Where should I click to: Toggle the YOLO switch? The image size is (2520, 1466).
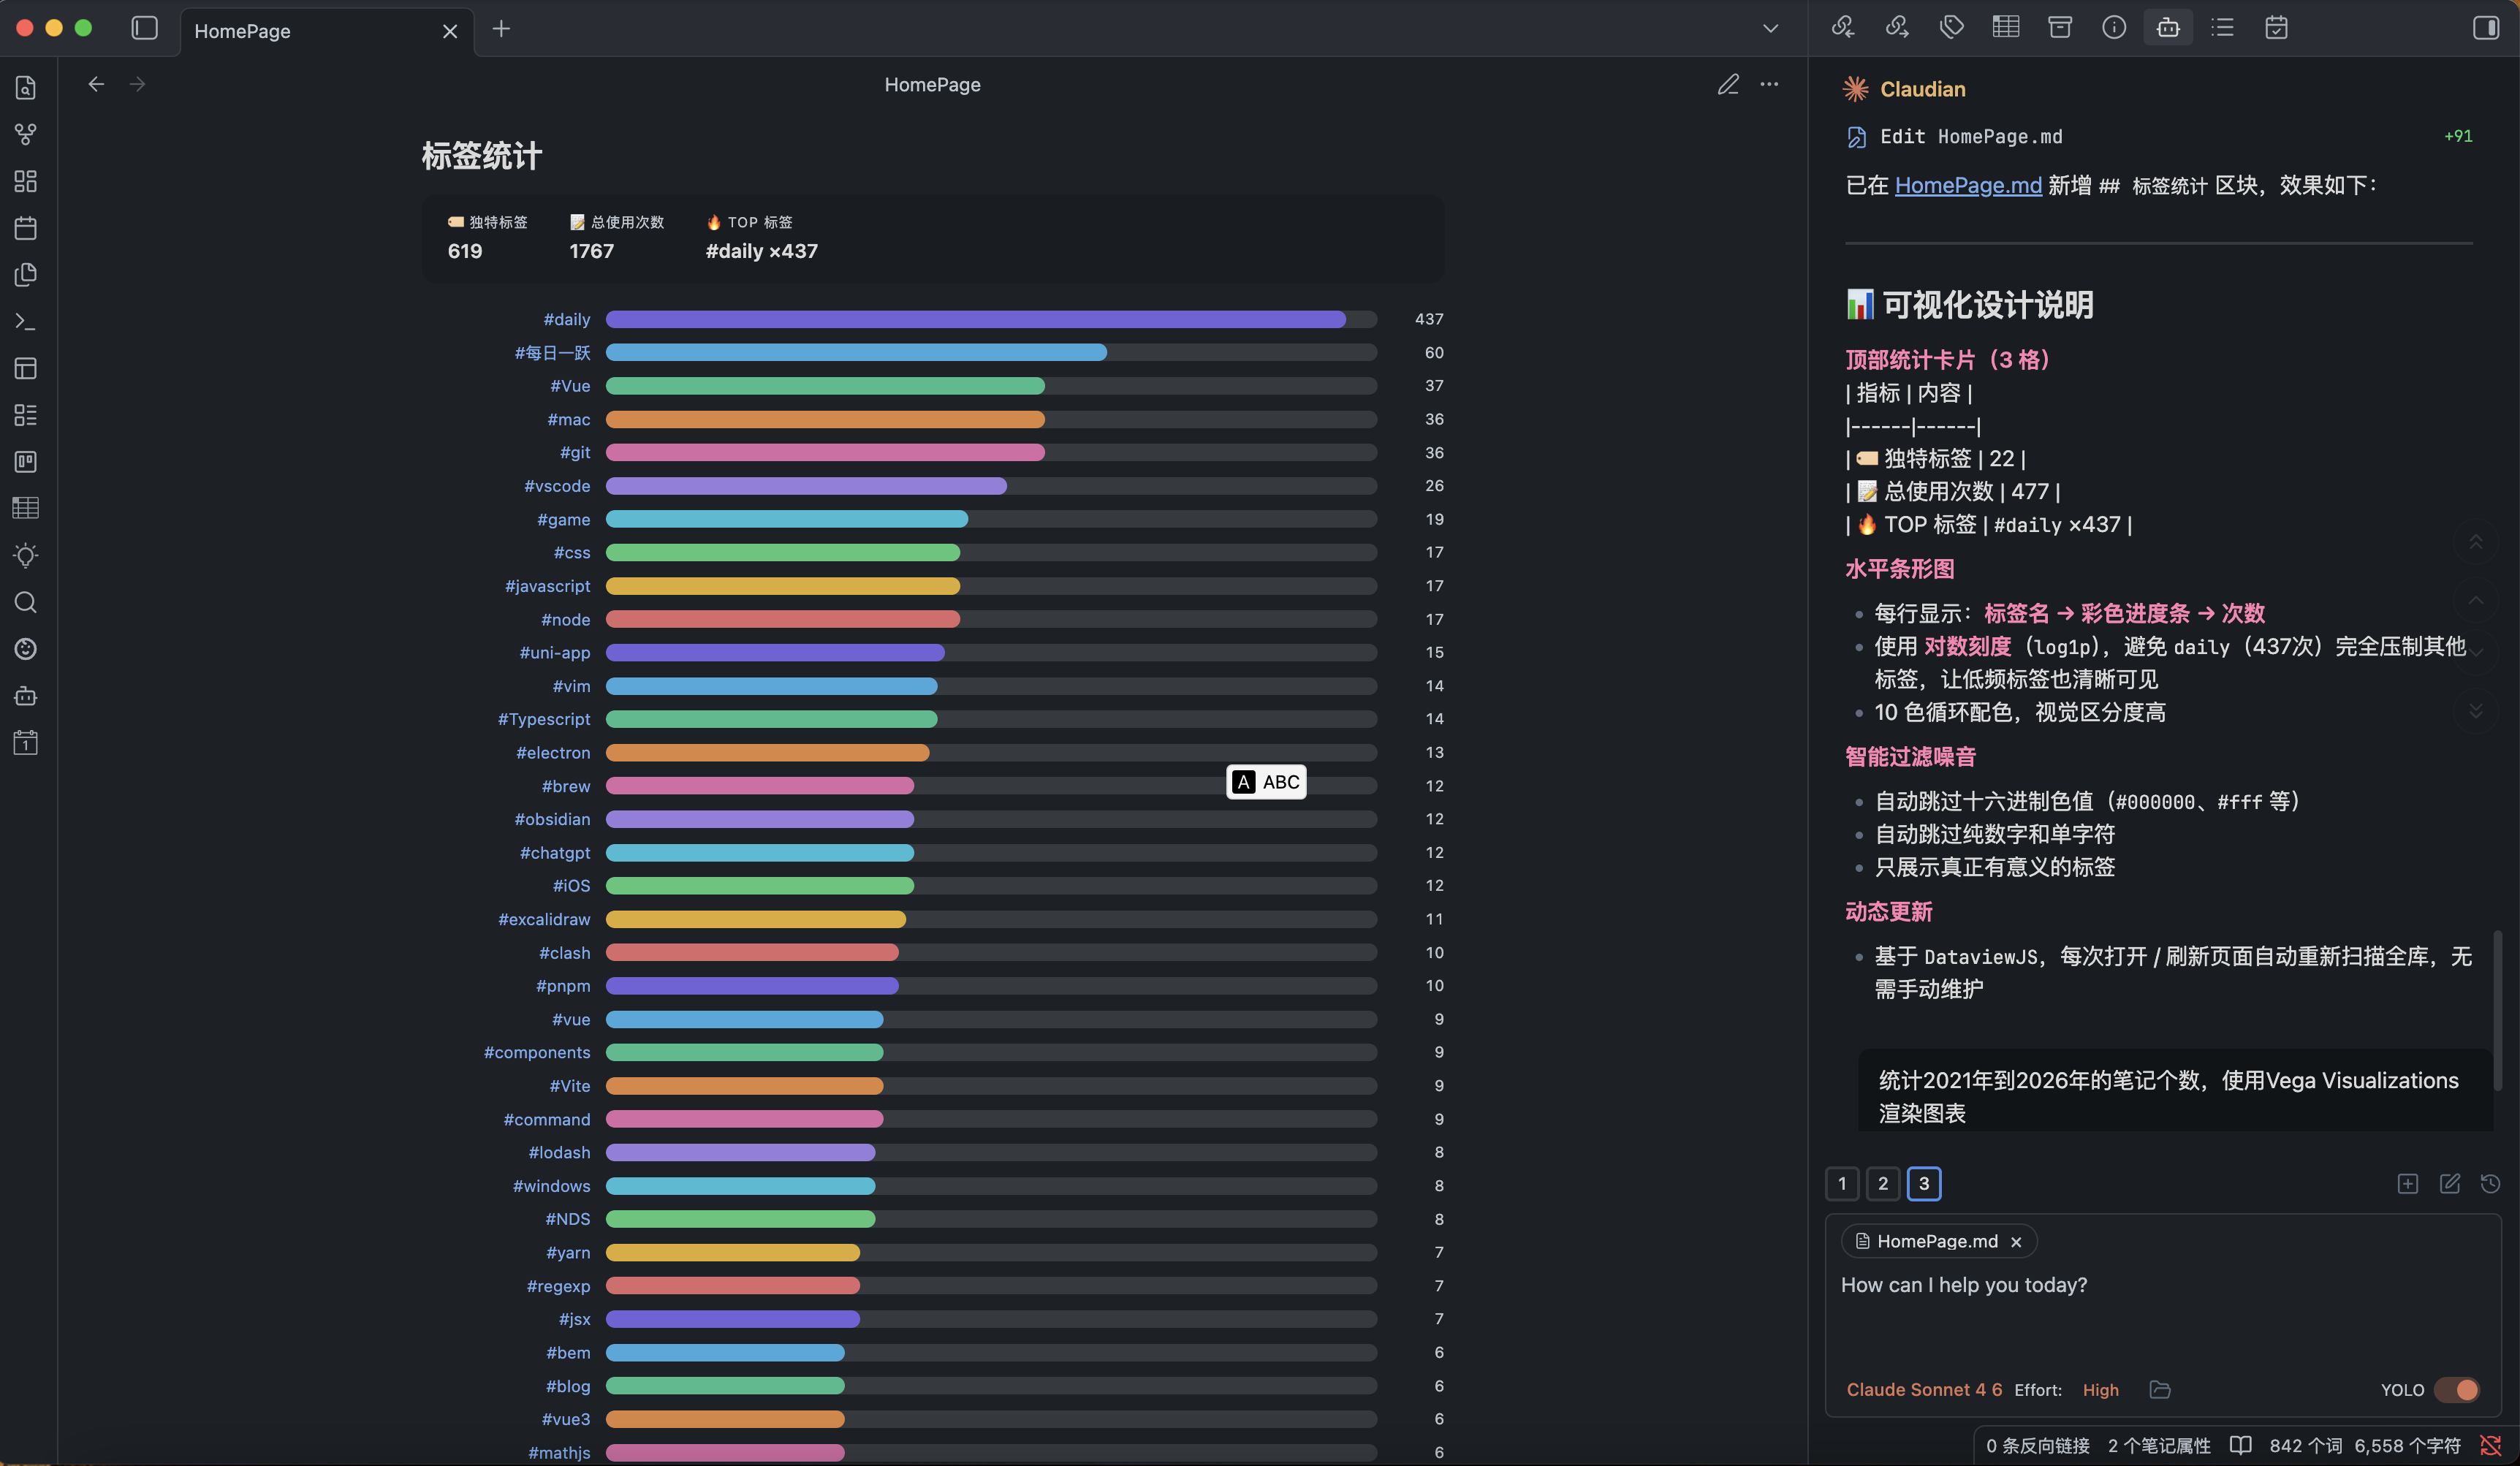pyautogui.click(x=2457, y=1389)
